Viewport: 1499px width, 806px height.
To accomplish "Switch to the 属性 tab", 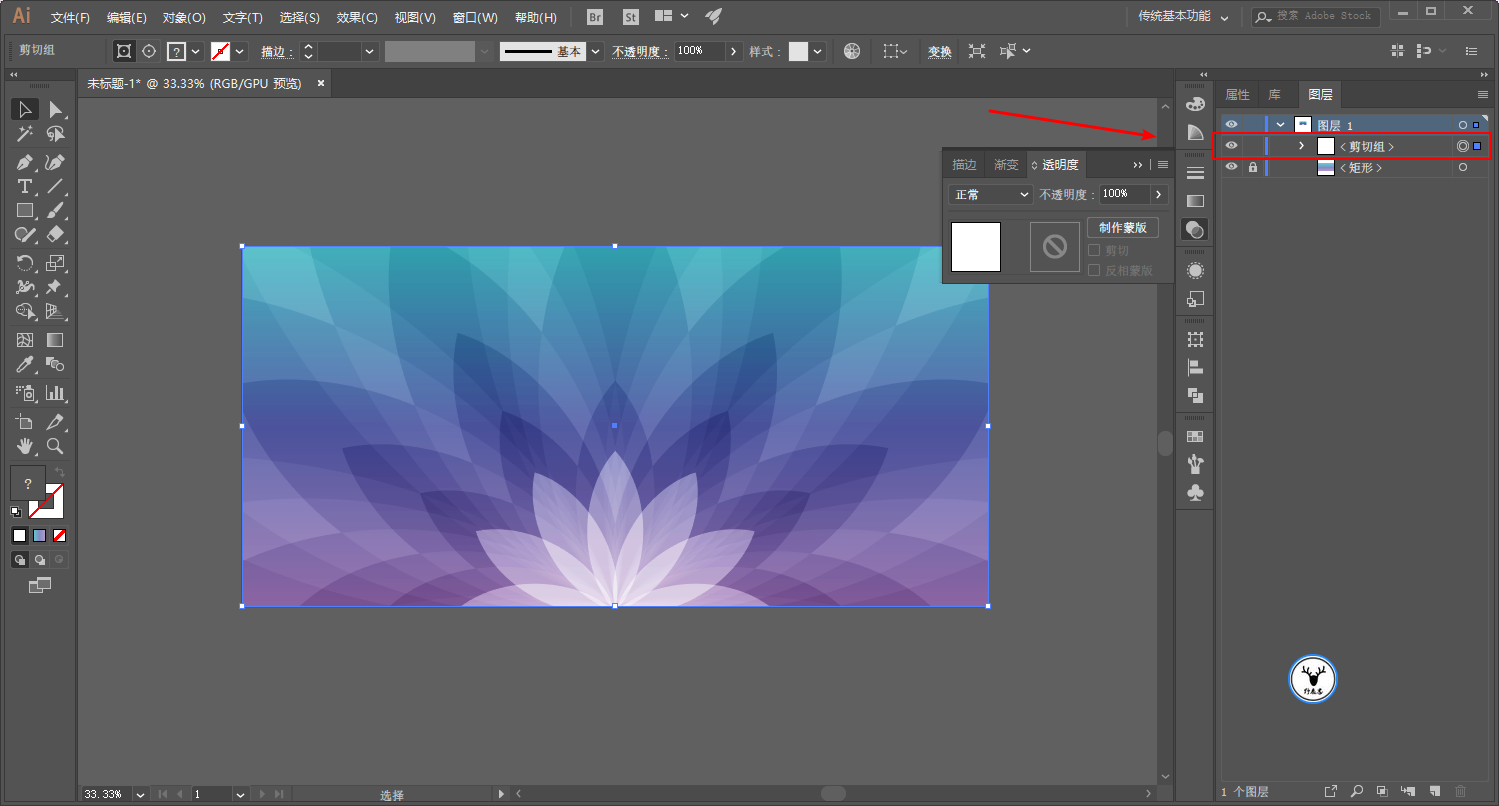I will click(x=1237, y=95).
